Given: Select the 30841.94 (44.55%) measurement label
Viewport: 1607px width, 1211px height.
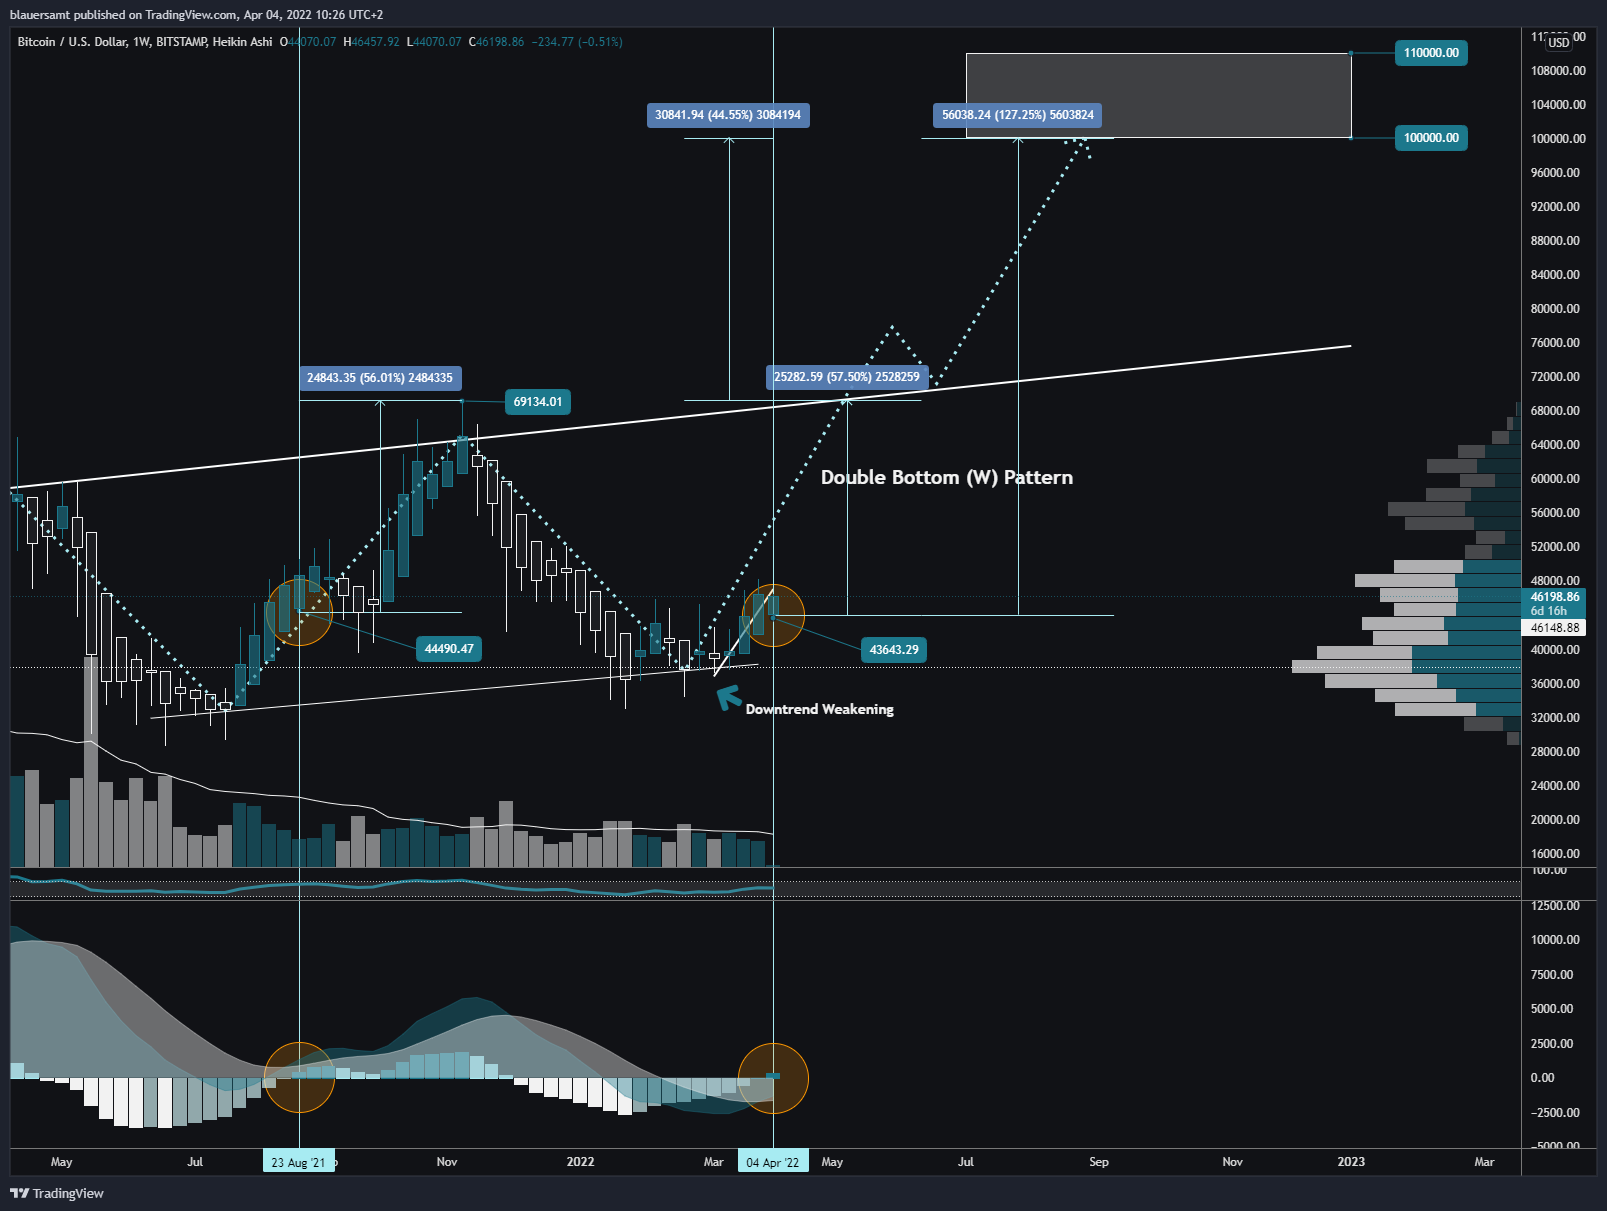Looking at the screenshot, I should tap(728, 115).
